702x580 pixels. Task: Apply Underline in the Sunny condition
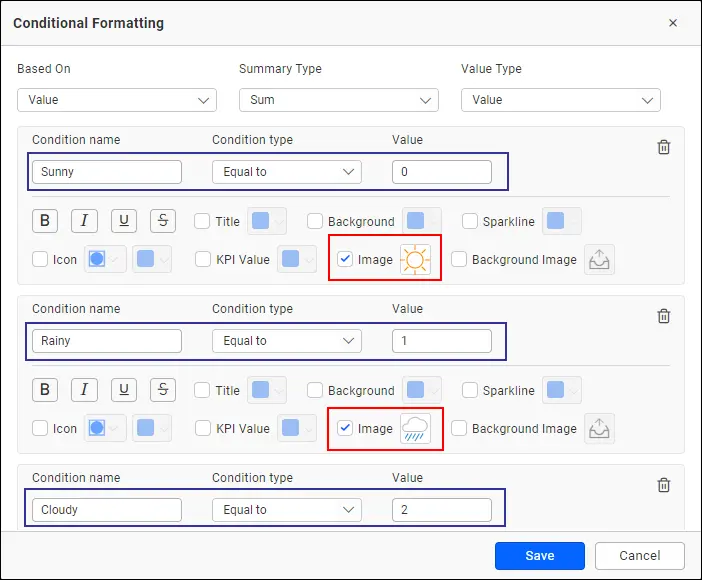tap(123, 221)
